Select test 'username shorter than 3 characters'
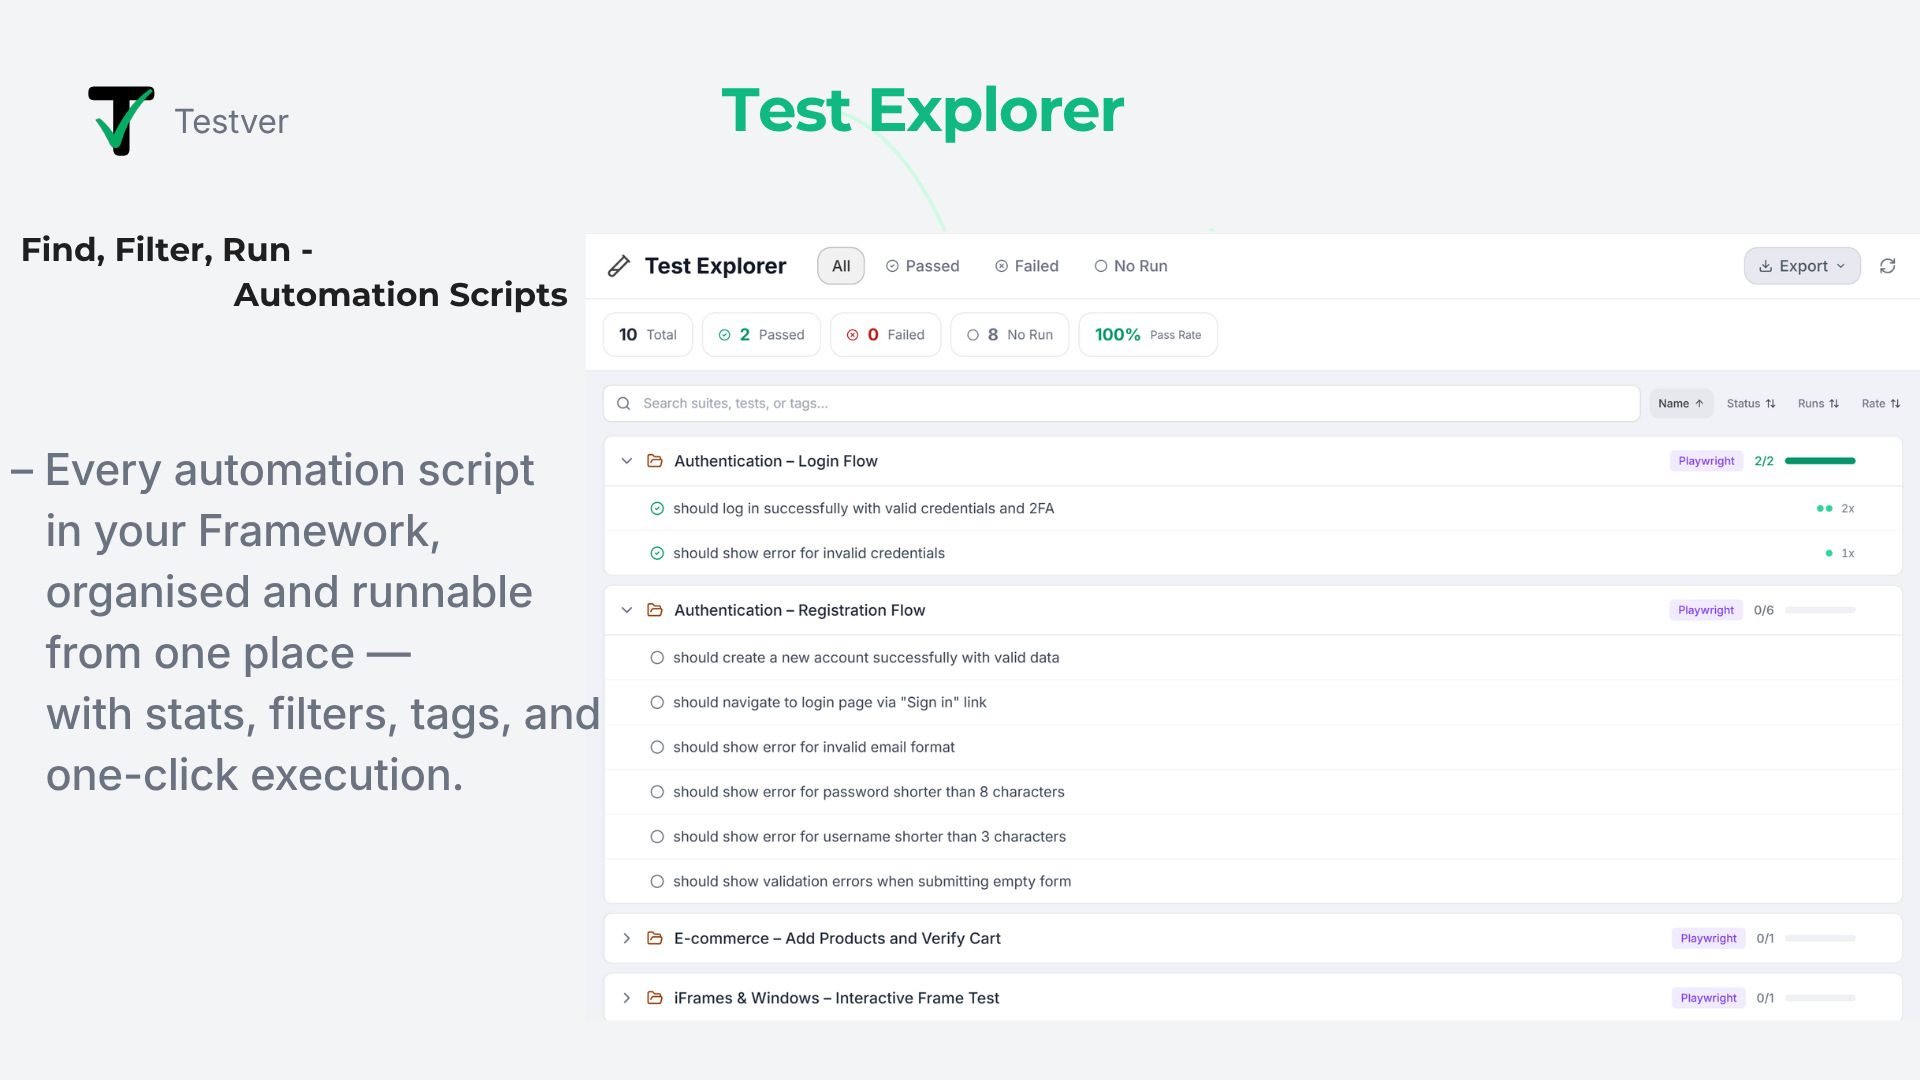The height and width of the screenshot is (1080, 1920). point(1253,837)
